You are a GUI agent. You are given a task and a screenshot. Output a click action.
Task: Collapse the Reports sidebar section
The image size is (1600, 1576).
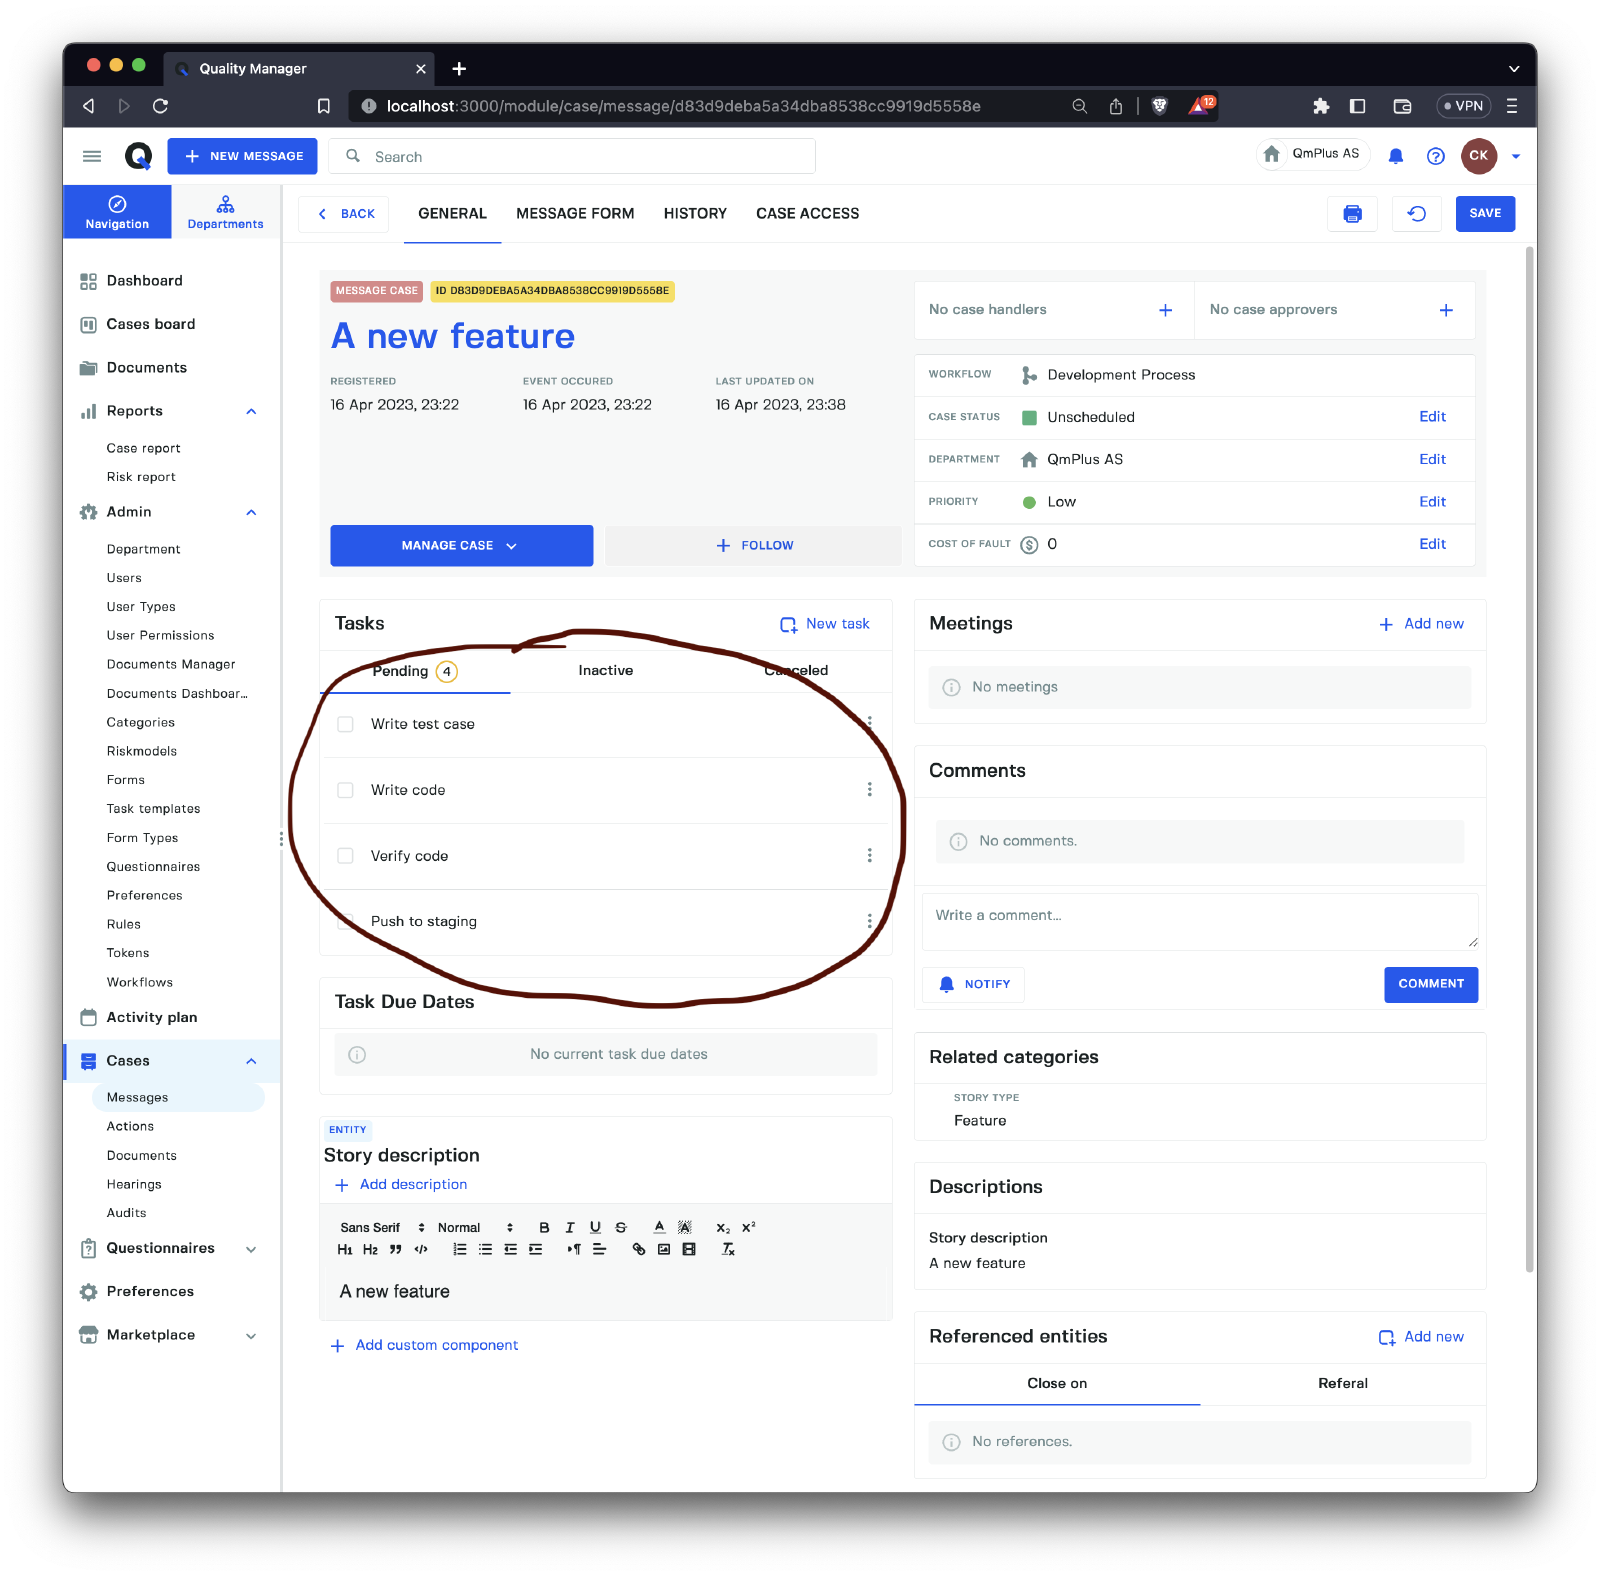[251, 411]
